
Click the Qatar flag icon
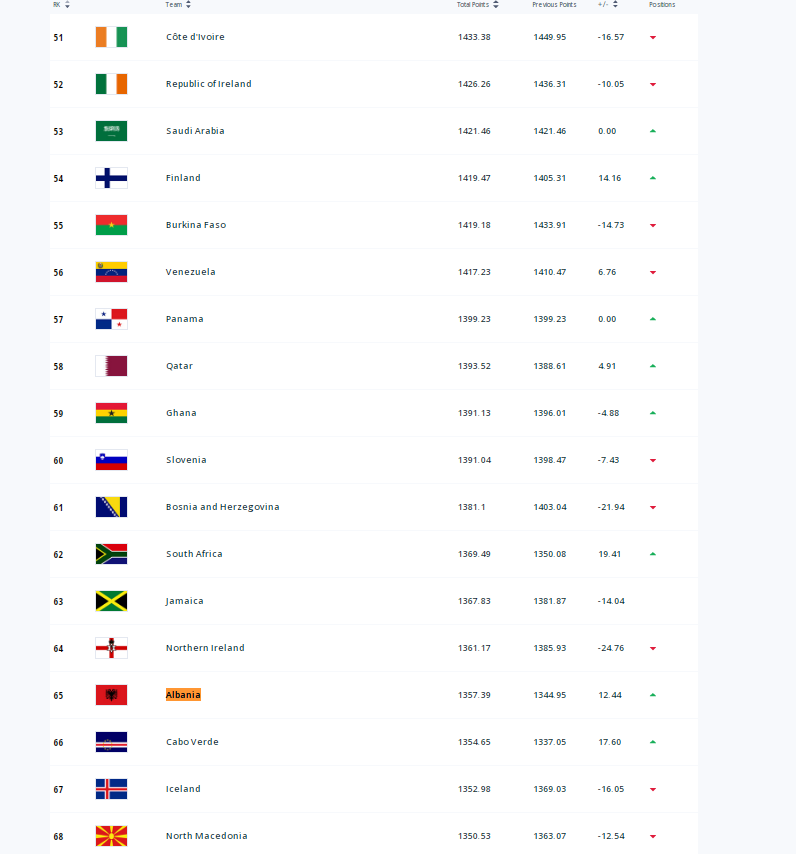click(111, 366)
